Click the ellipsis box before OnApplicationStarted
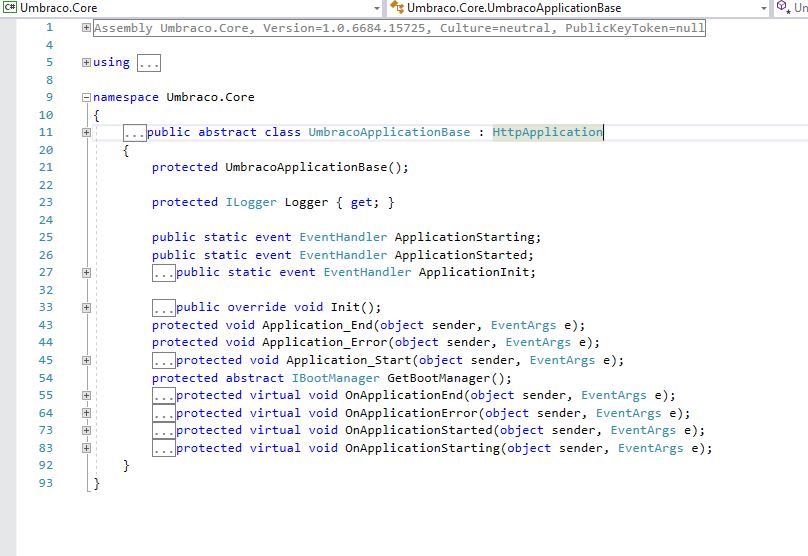 164,431
